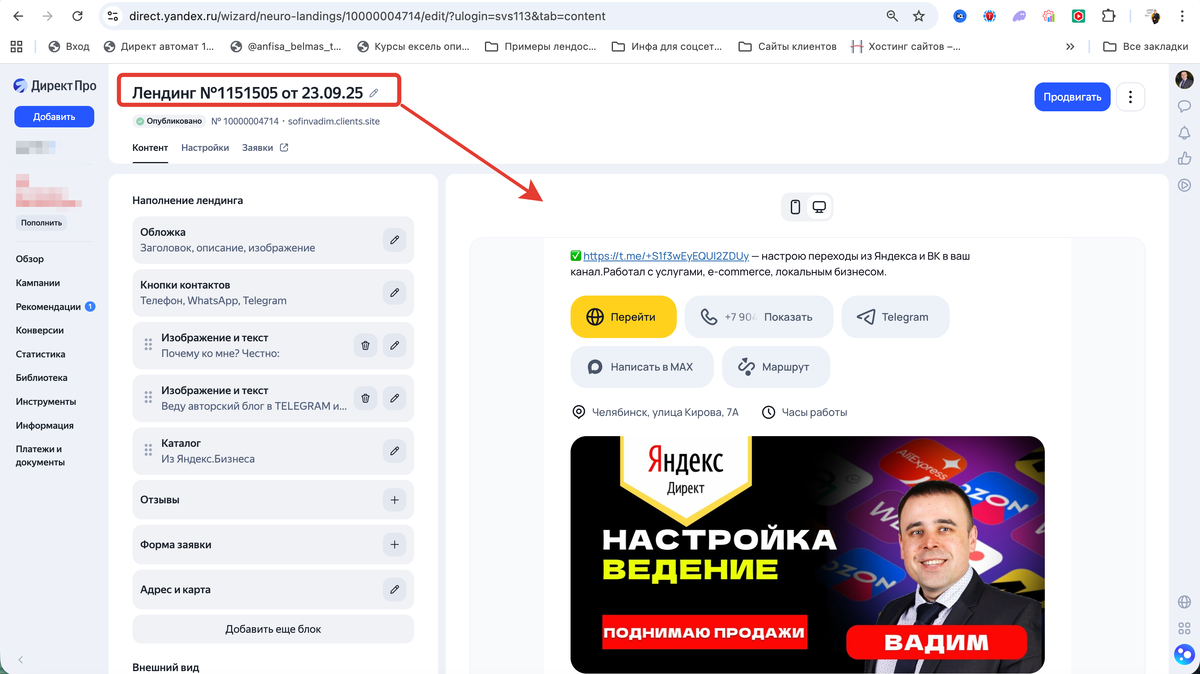Image resolution: width=1200 pixels, height=674 pixels.
Task: Click the Маршрут button
Action: [776, 367]
